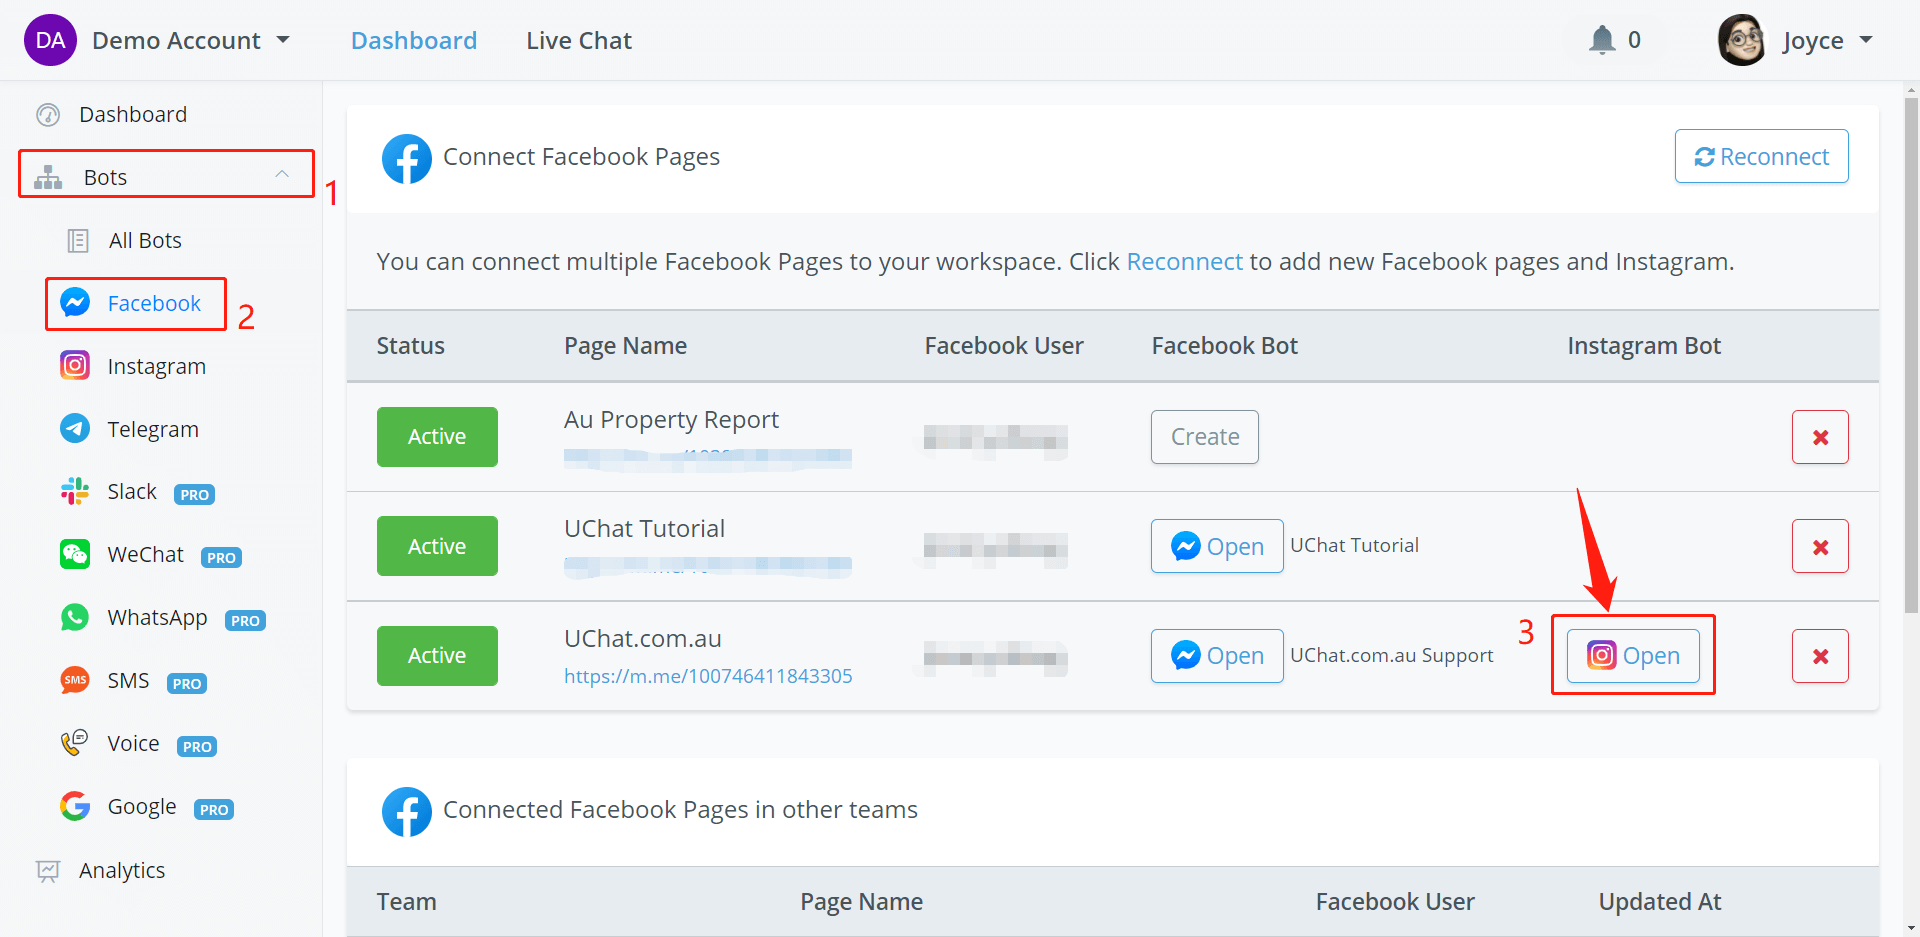The height and width of the screenshot is (937, 1920).
Task: Click the Telegram sidebar icon
Action: (x=75, y=428)
